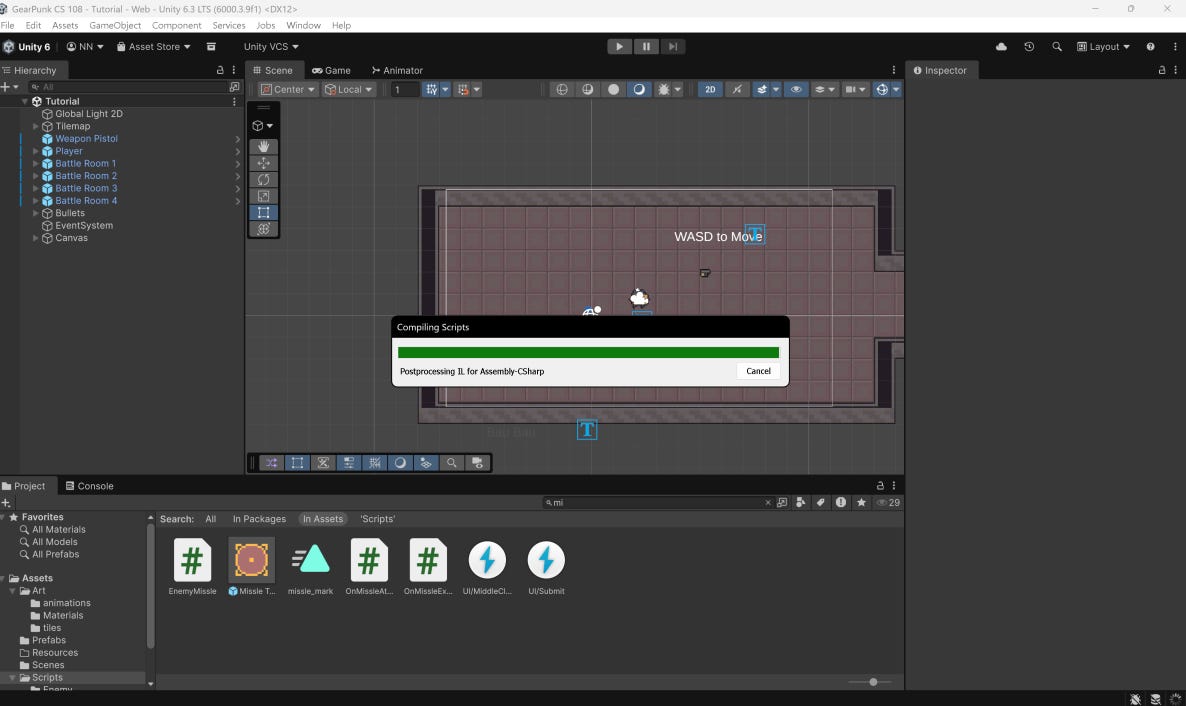
Task: Expand the Canvas object in Hierarchy
Action: pyautogui.click(x=36, y=238)
